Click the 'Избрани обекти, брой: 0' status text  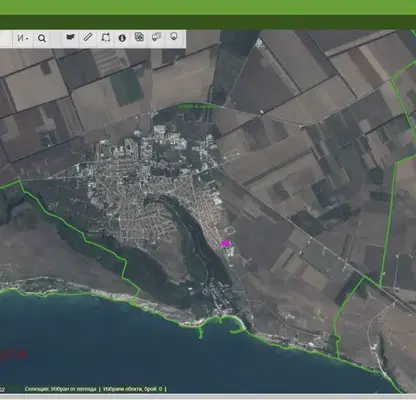pyautogui.click(x=133, y=389)
